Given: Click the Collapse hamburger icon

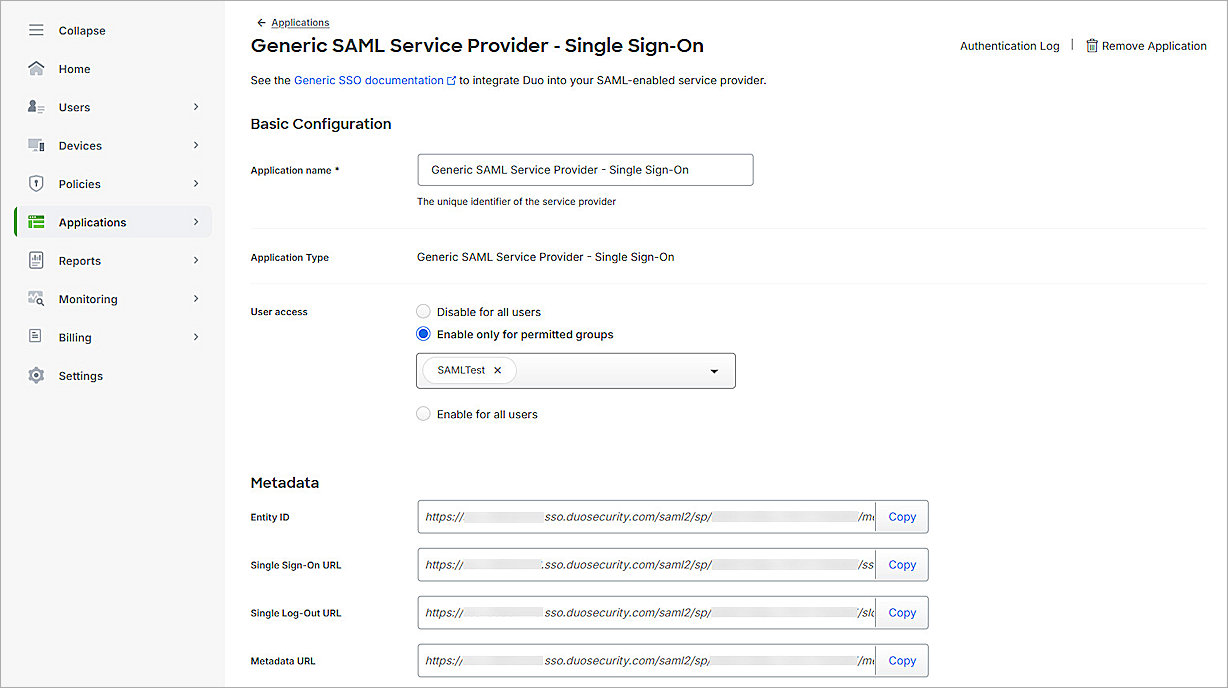Looking at the screenshot, I should 36,31.
